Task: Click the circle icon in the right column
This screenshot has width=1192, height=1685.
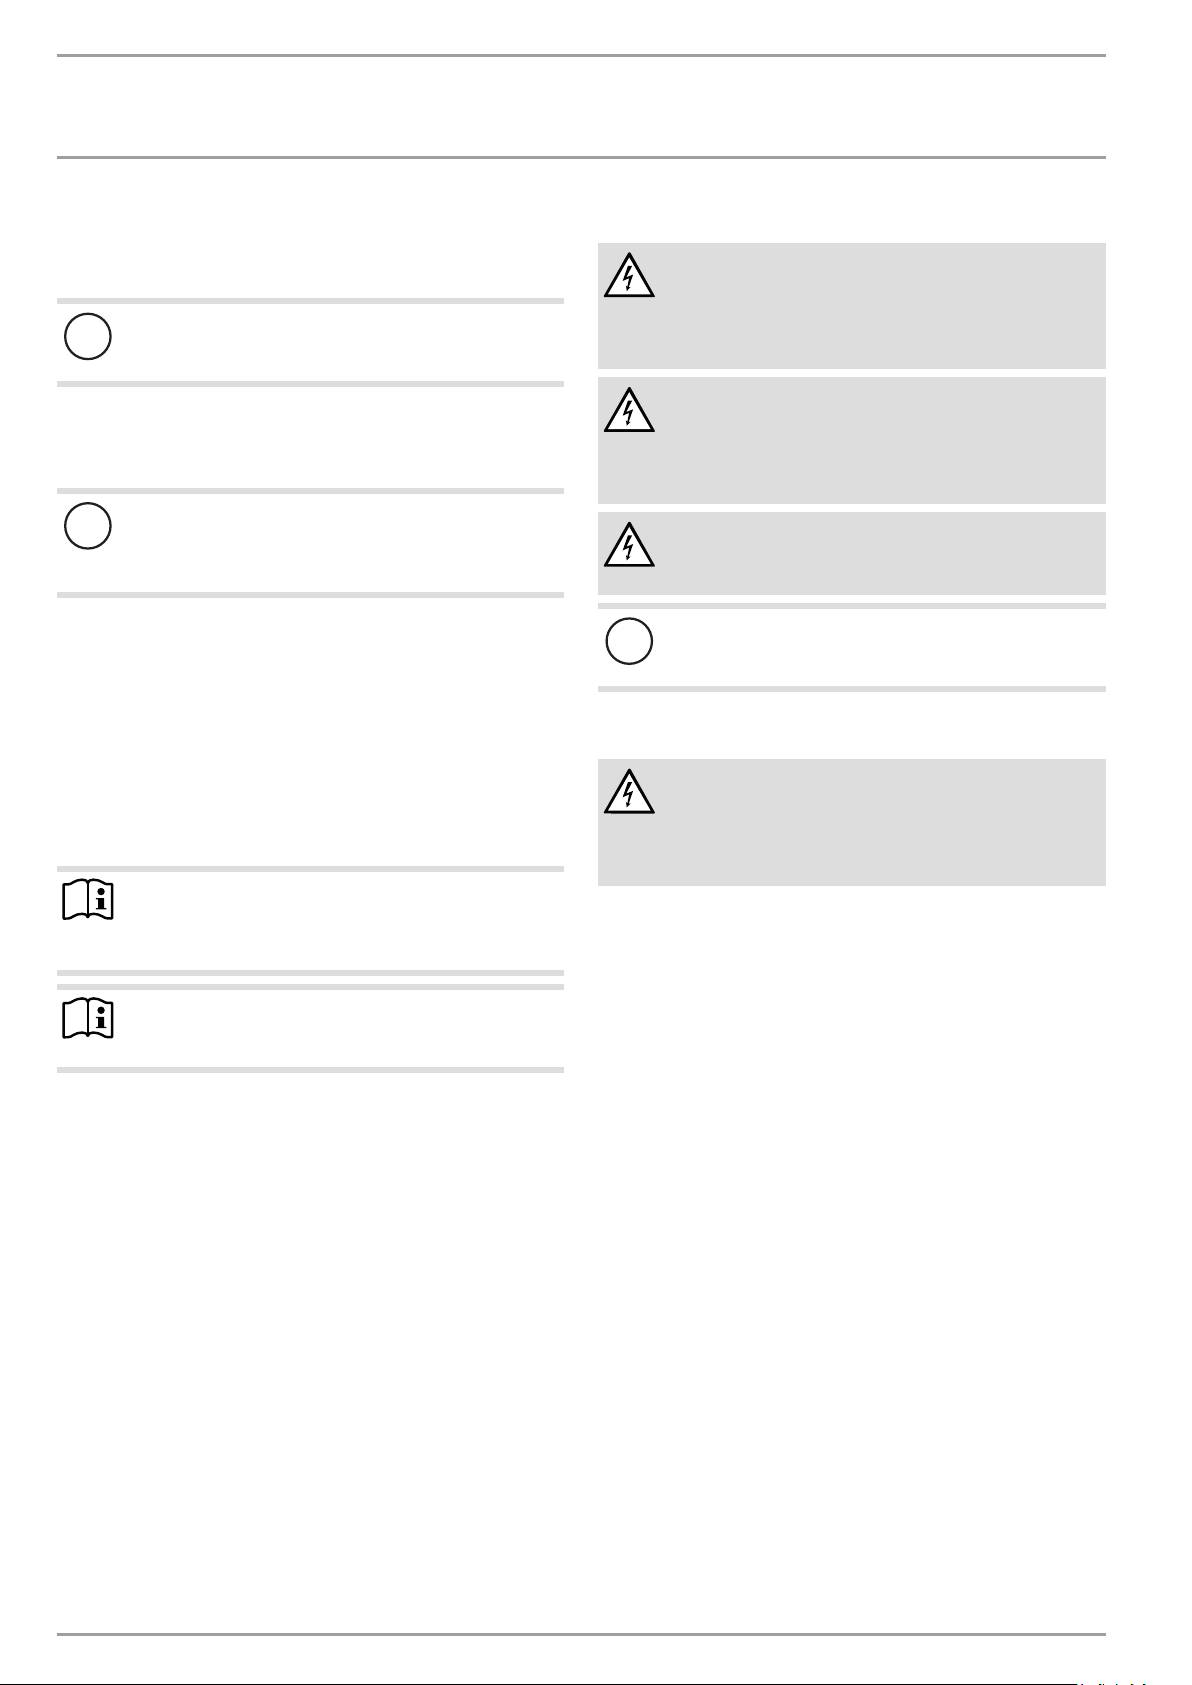Action: [x=629, y=641]
